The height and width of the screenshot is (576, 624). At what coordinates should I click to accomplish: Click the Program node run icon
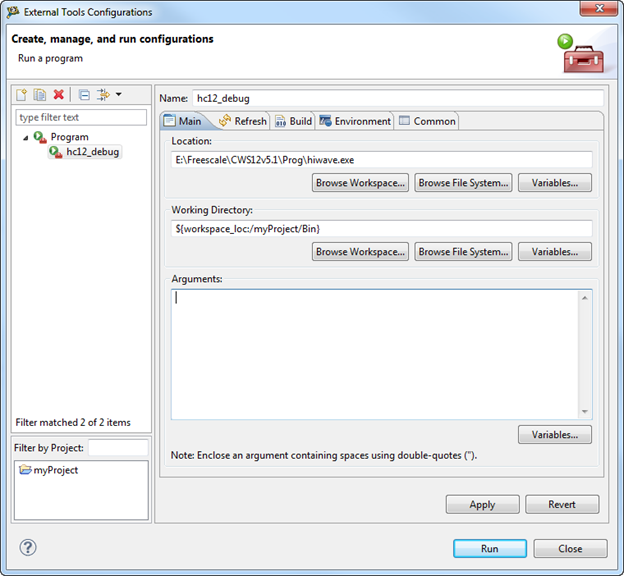coord(40,137)
